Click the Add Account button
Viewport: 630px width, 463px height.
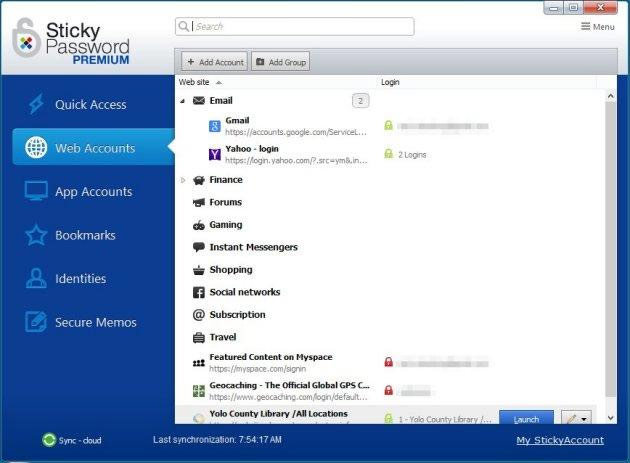click(x=215, y=62)
